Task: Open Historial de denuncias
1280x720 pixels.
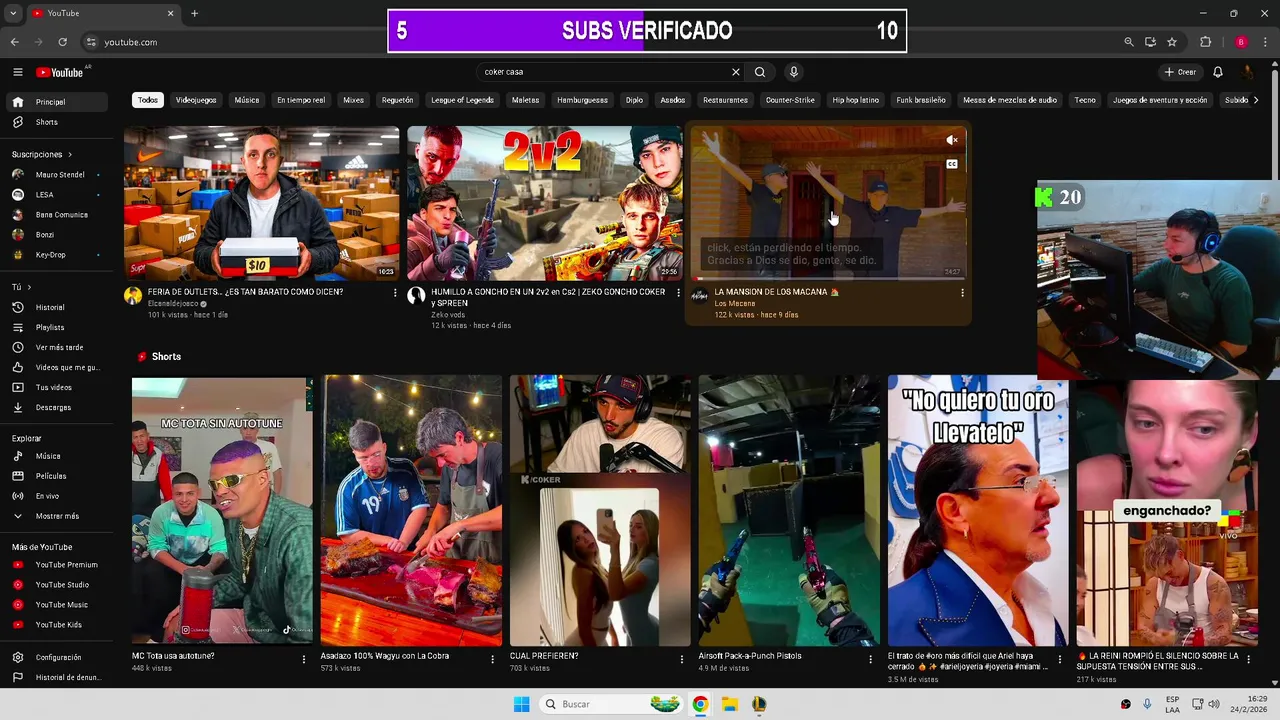Action: [x=58, y=677]
